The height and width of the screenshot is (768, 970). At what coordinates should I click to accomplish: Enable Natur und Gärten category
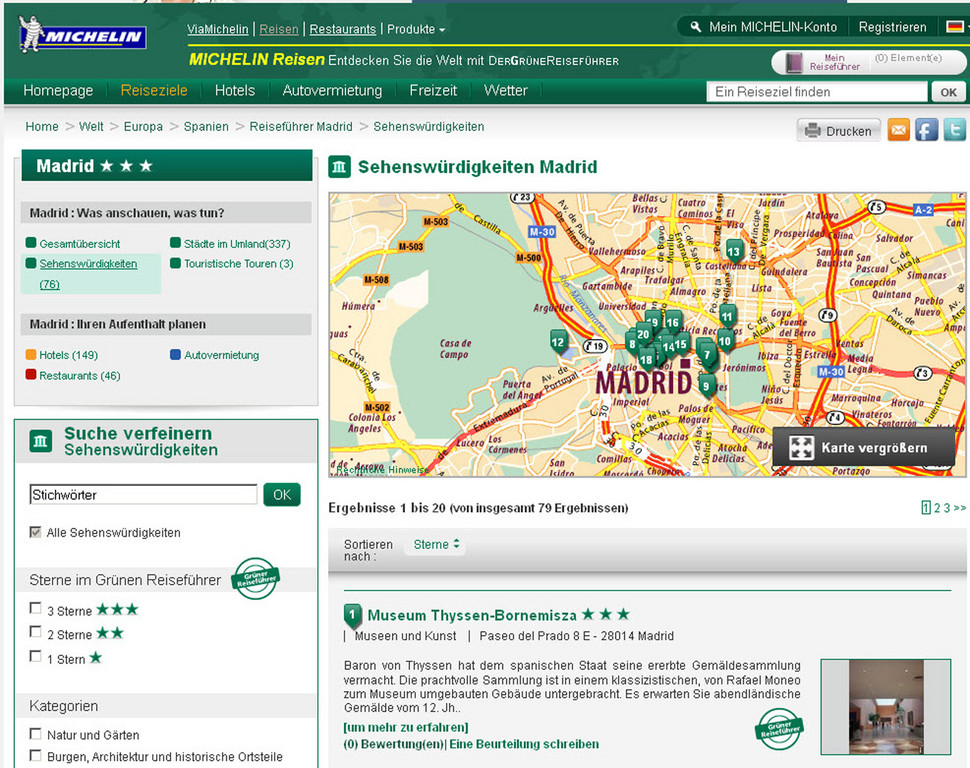click(x=35, y=734)
